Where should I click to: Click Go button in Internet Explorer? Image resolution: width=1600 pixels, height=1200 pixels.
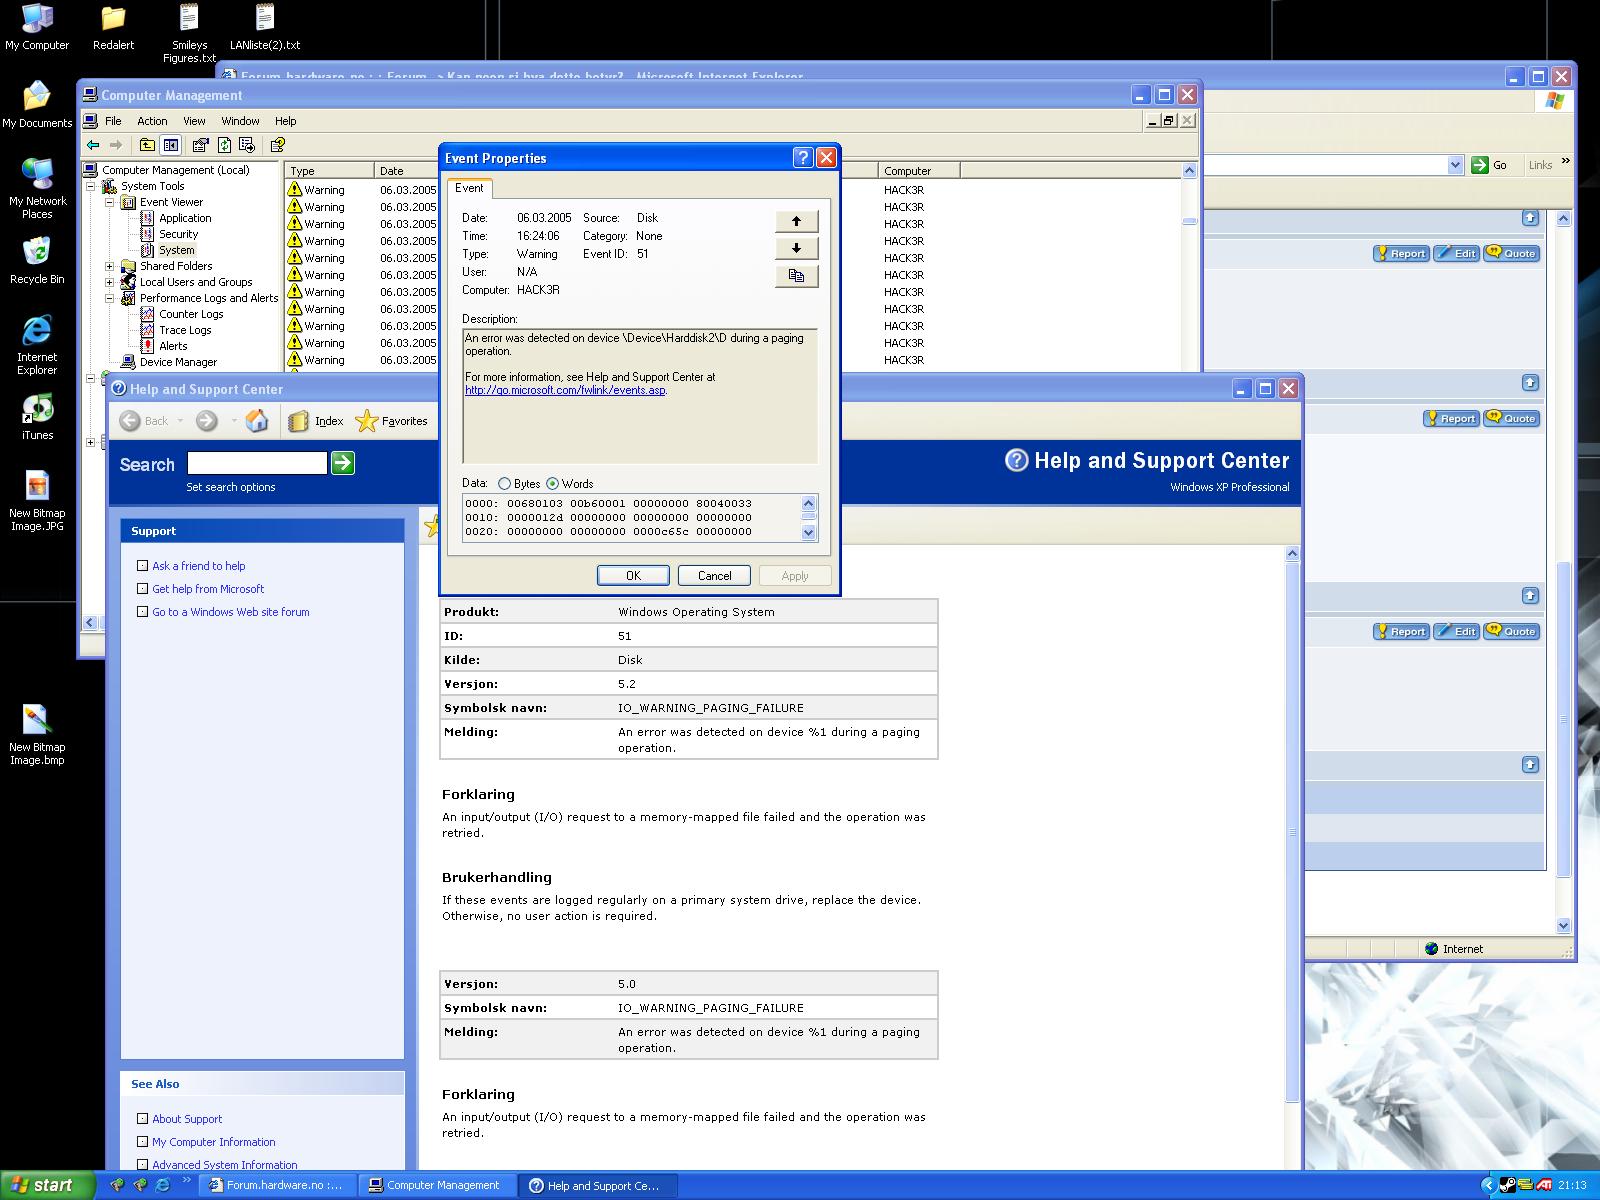point(1489,165)
